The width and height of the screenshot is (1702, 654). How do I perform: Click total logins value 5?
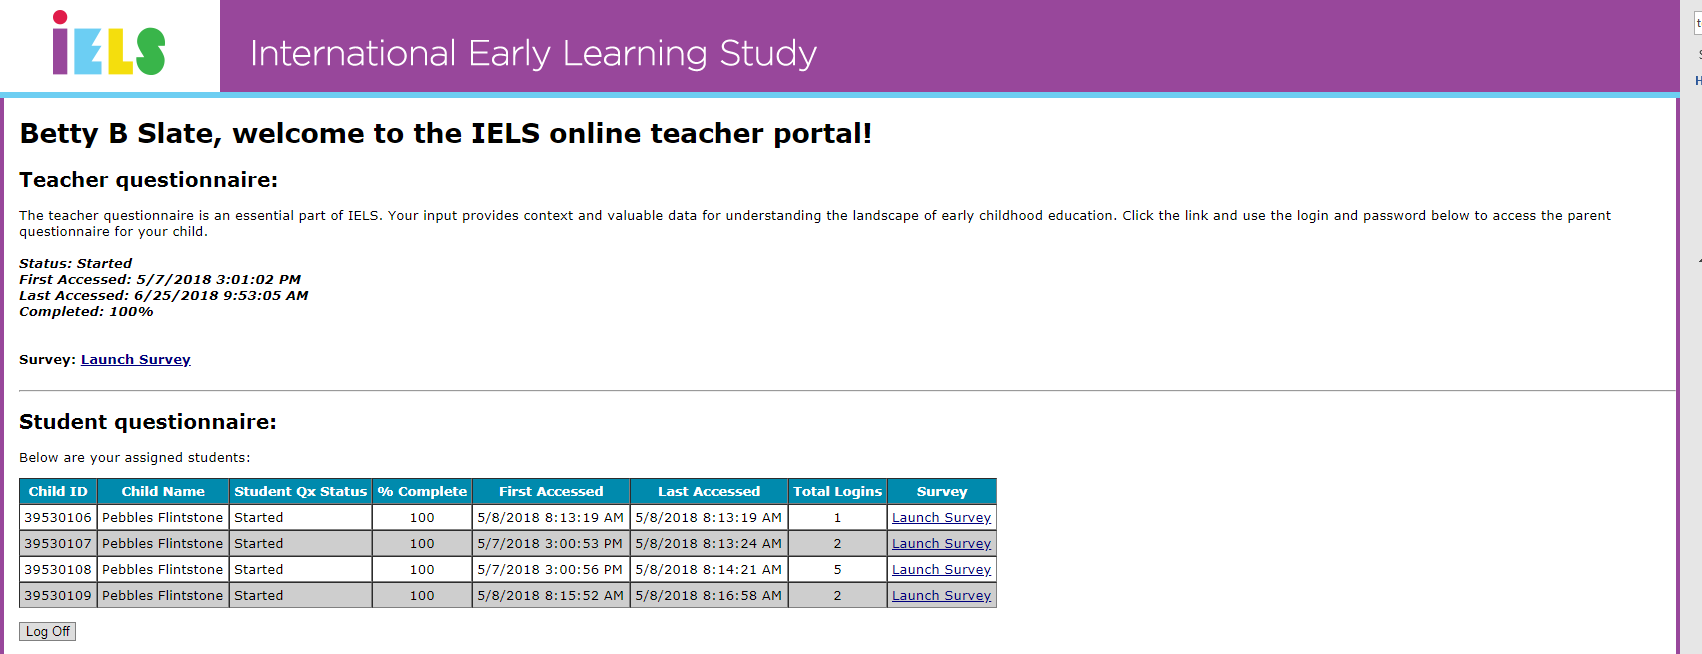[838, 570]
